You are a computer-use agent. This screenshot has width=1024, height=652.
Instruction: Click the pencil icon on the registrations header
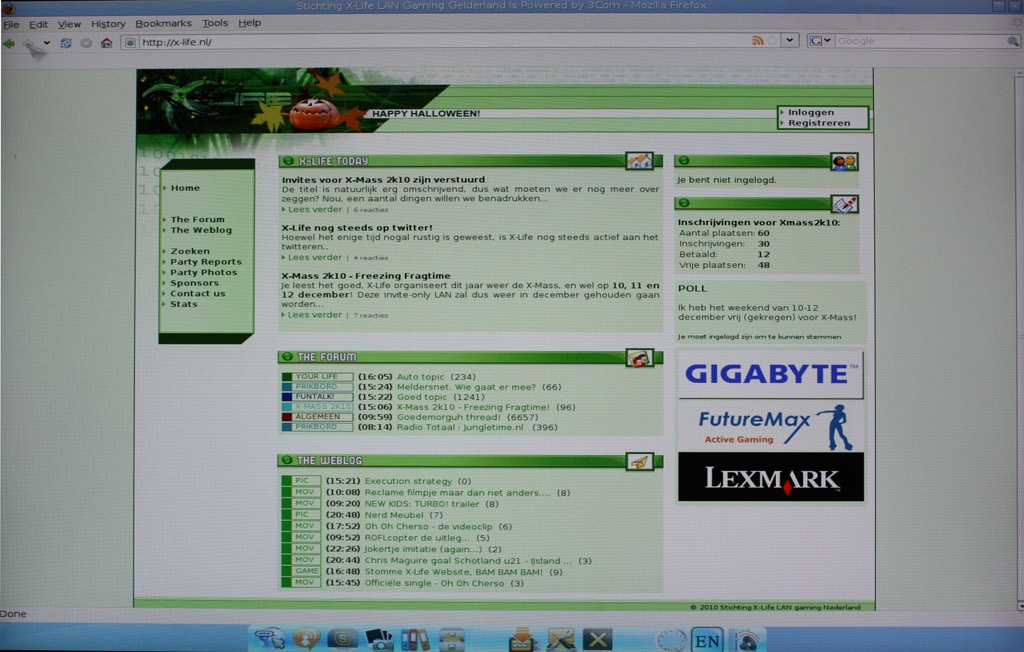pyautogui.click(x=844, y=204)
